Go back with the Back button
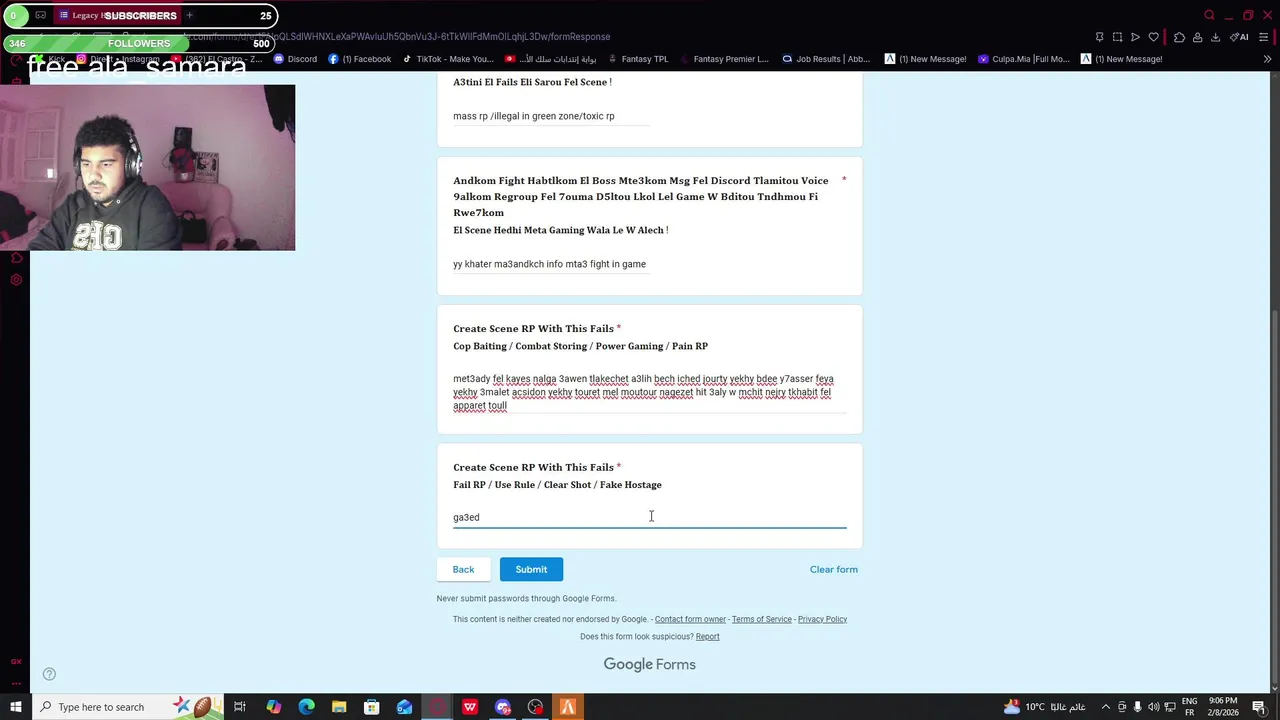The height and width of the screenshot is (720, 1280). pyautogui.click(x=463, y=569)
